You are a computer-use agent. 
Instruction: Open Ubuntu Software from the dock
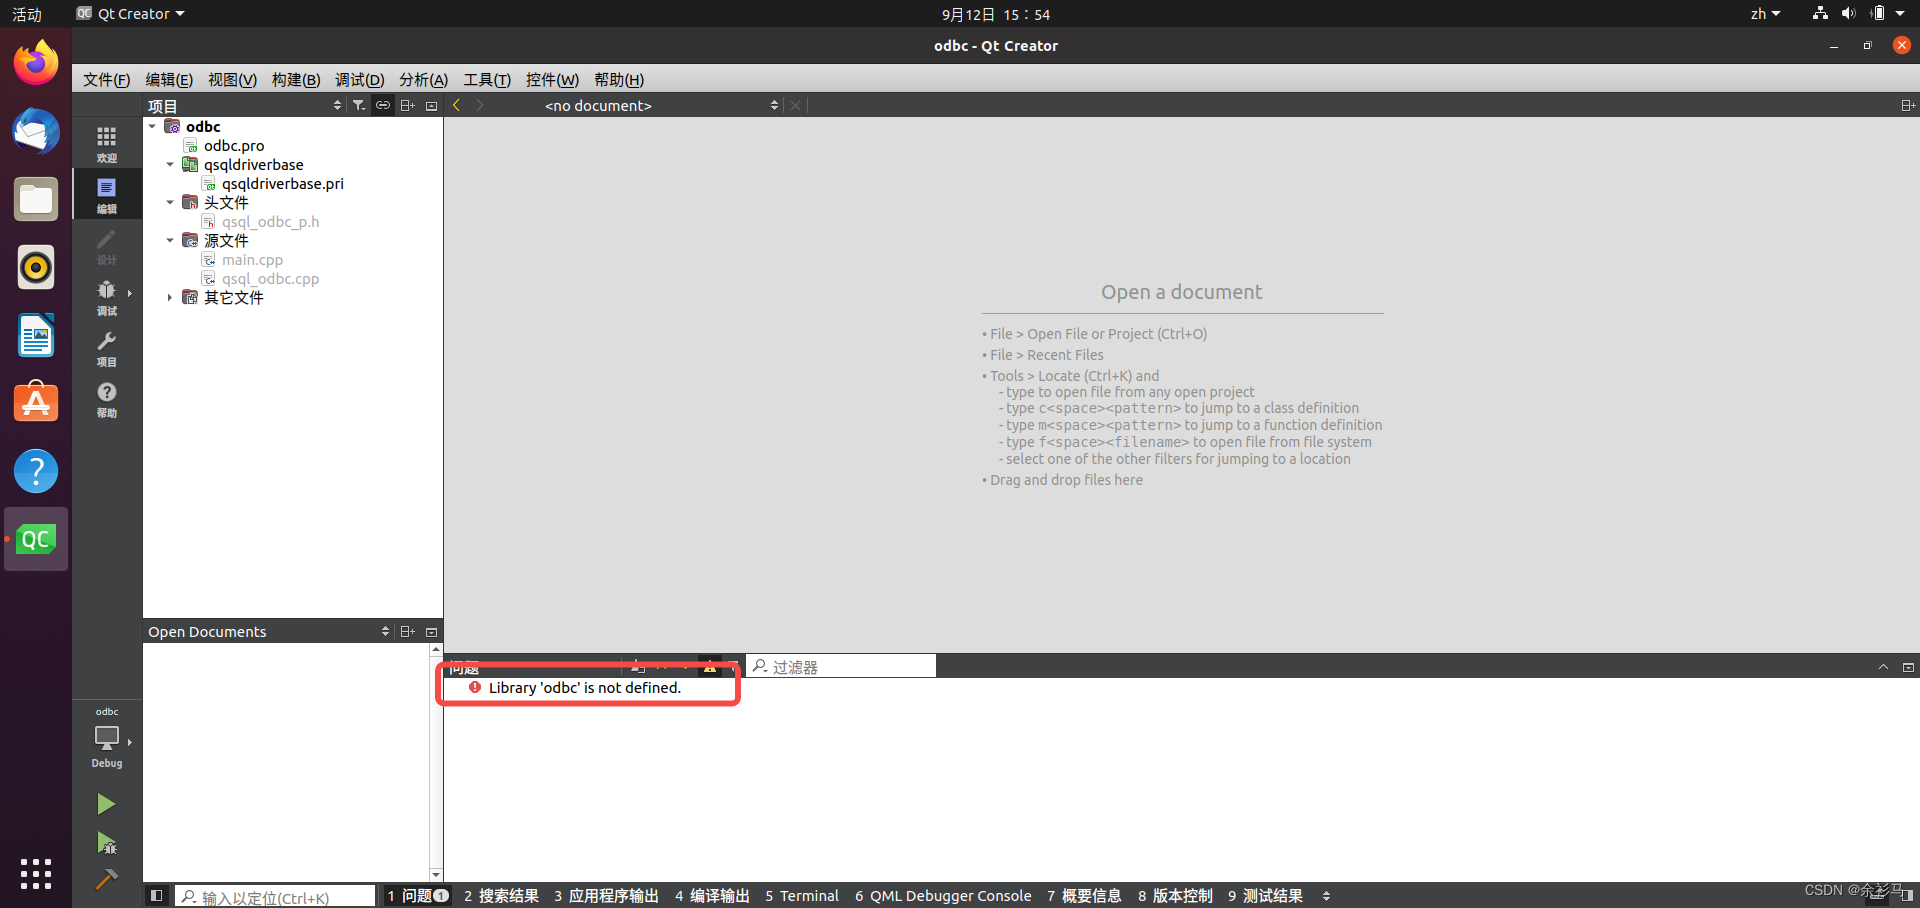tap(36, 403)
